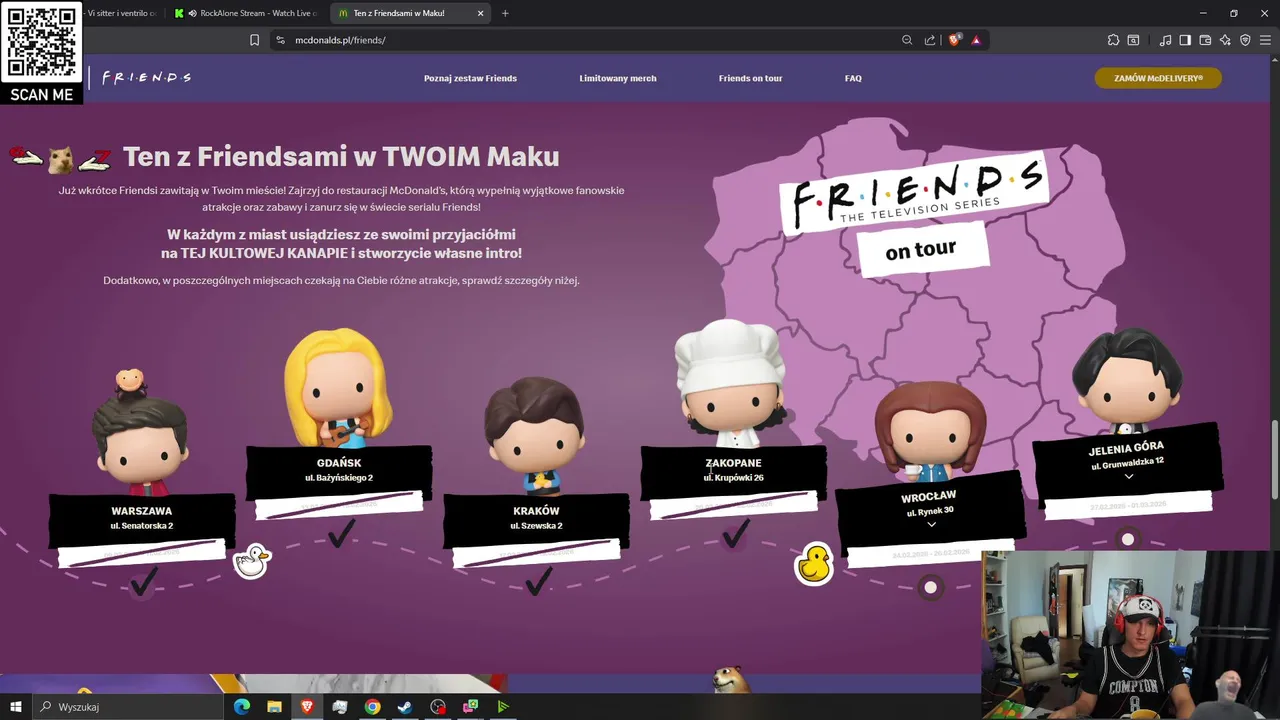Click the Ten z Friendsami w TWOIM Maku heading

341,156
